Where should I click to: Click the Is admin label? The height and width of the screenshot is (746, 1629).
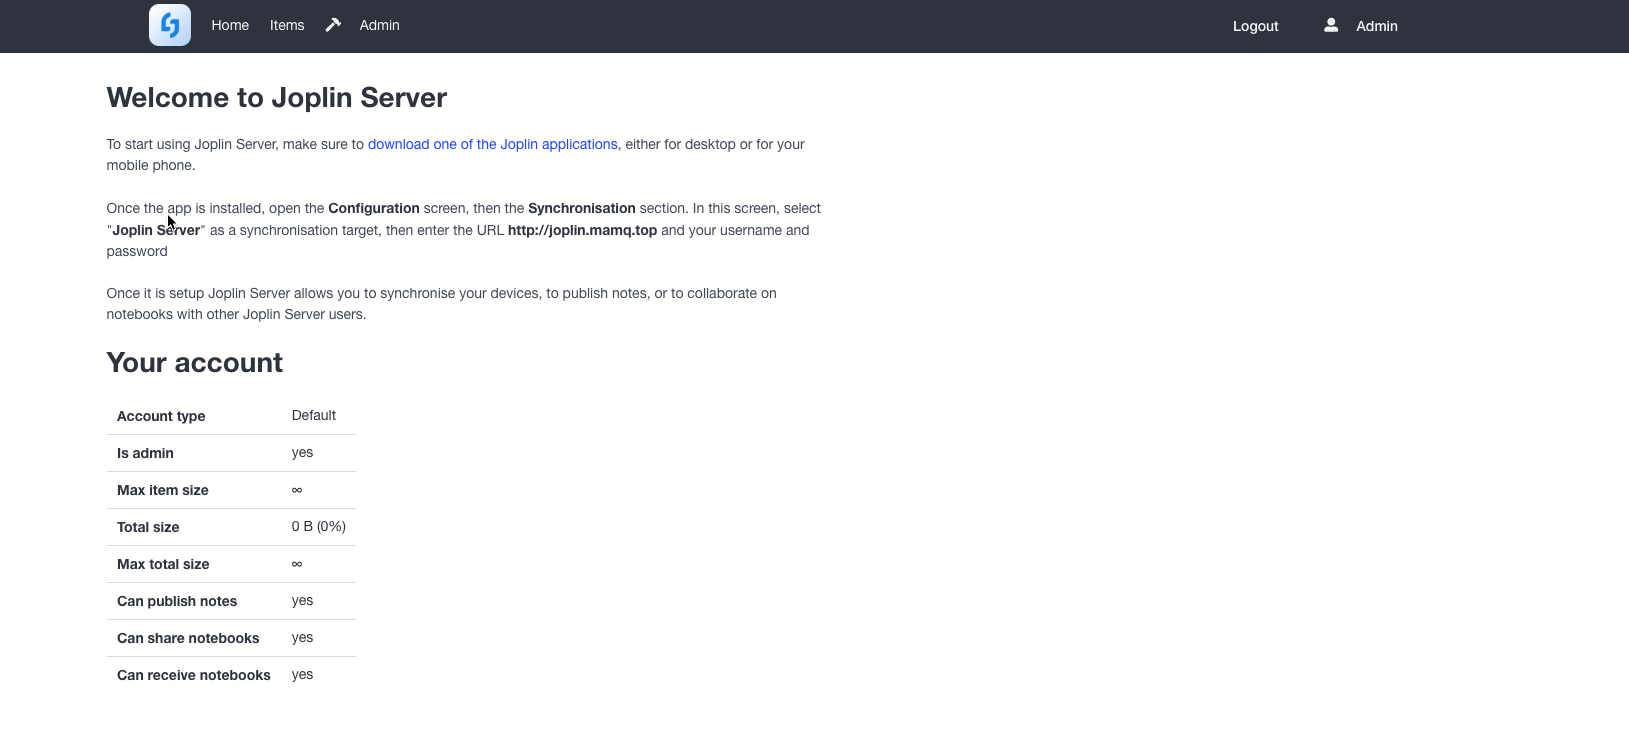[145, 453]
